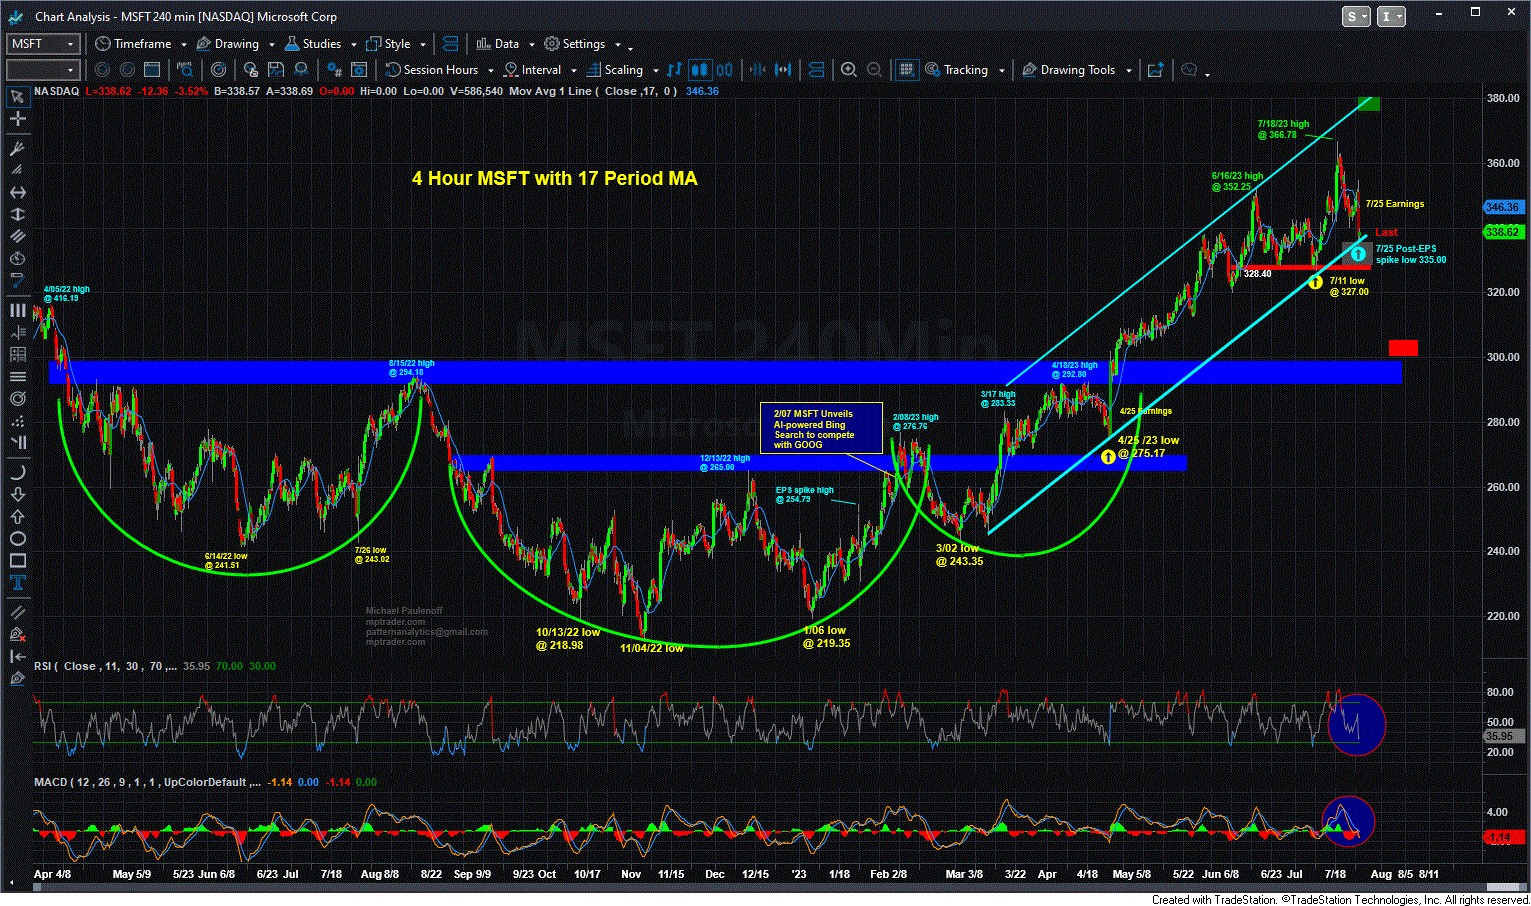Image resolution: width=1531 pixels, height=906 pixels.
Task: Expand the Drawing Tools dropdown arrow
Action: click(1128, 71)
